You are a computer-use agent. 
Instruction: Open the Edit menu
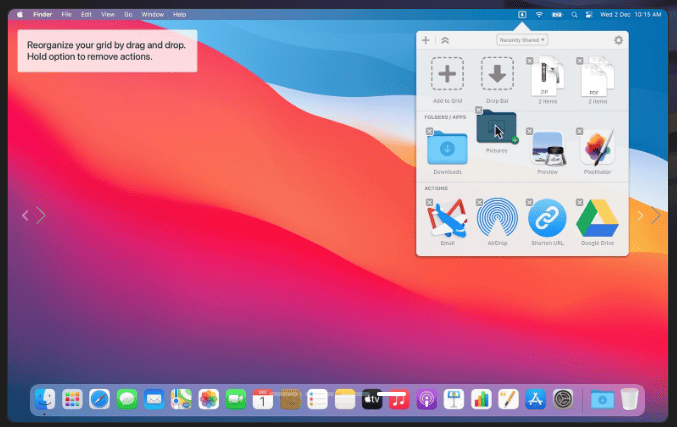[86, 15]
